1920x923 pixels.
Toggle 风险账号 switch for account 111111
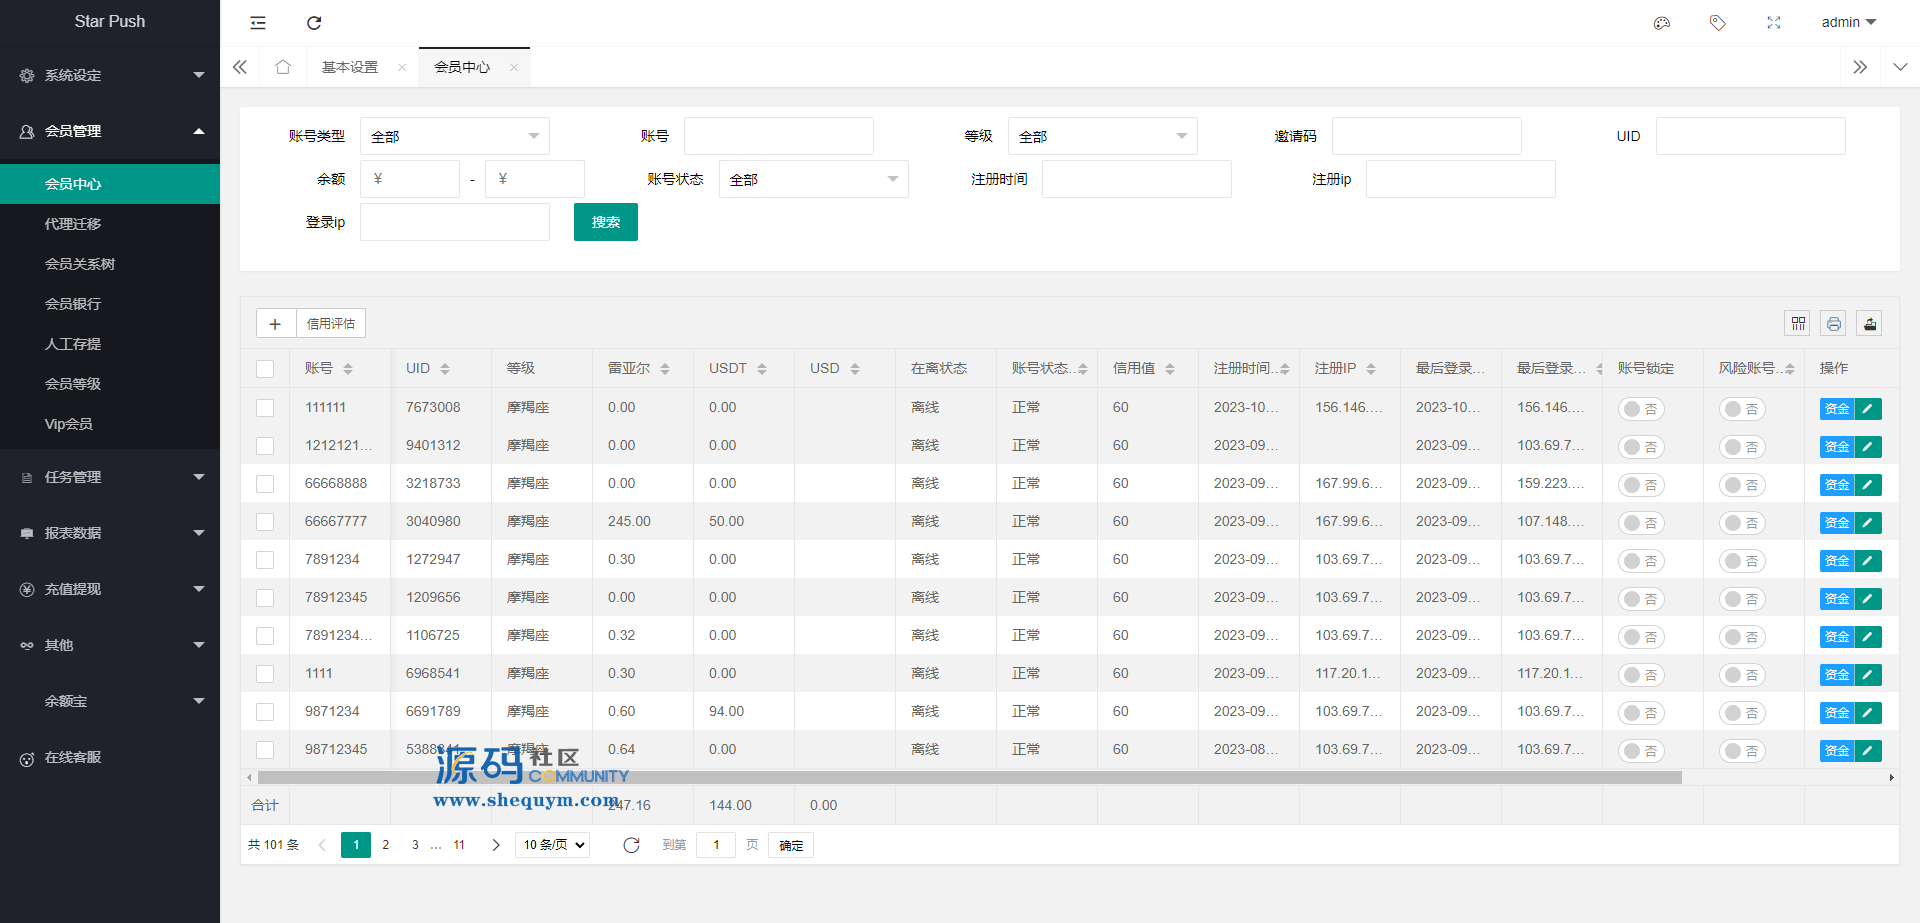pyautogui.click(x=1742, y=409)
